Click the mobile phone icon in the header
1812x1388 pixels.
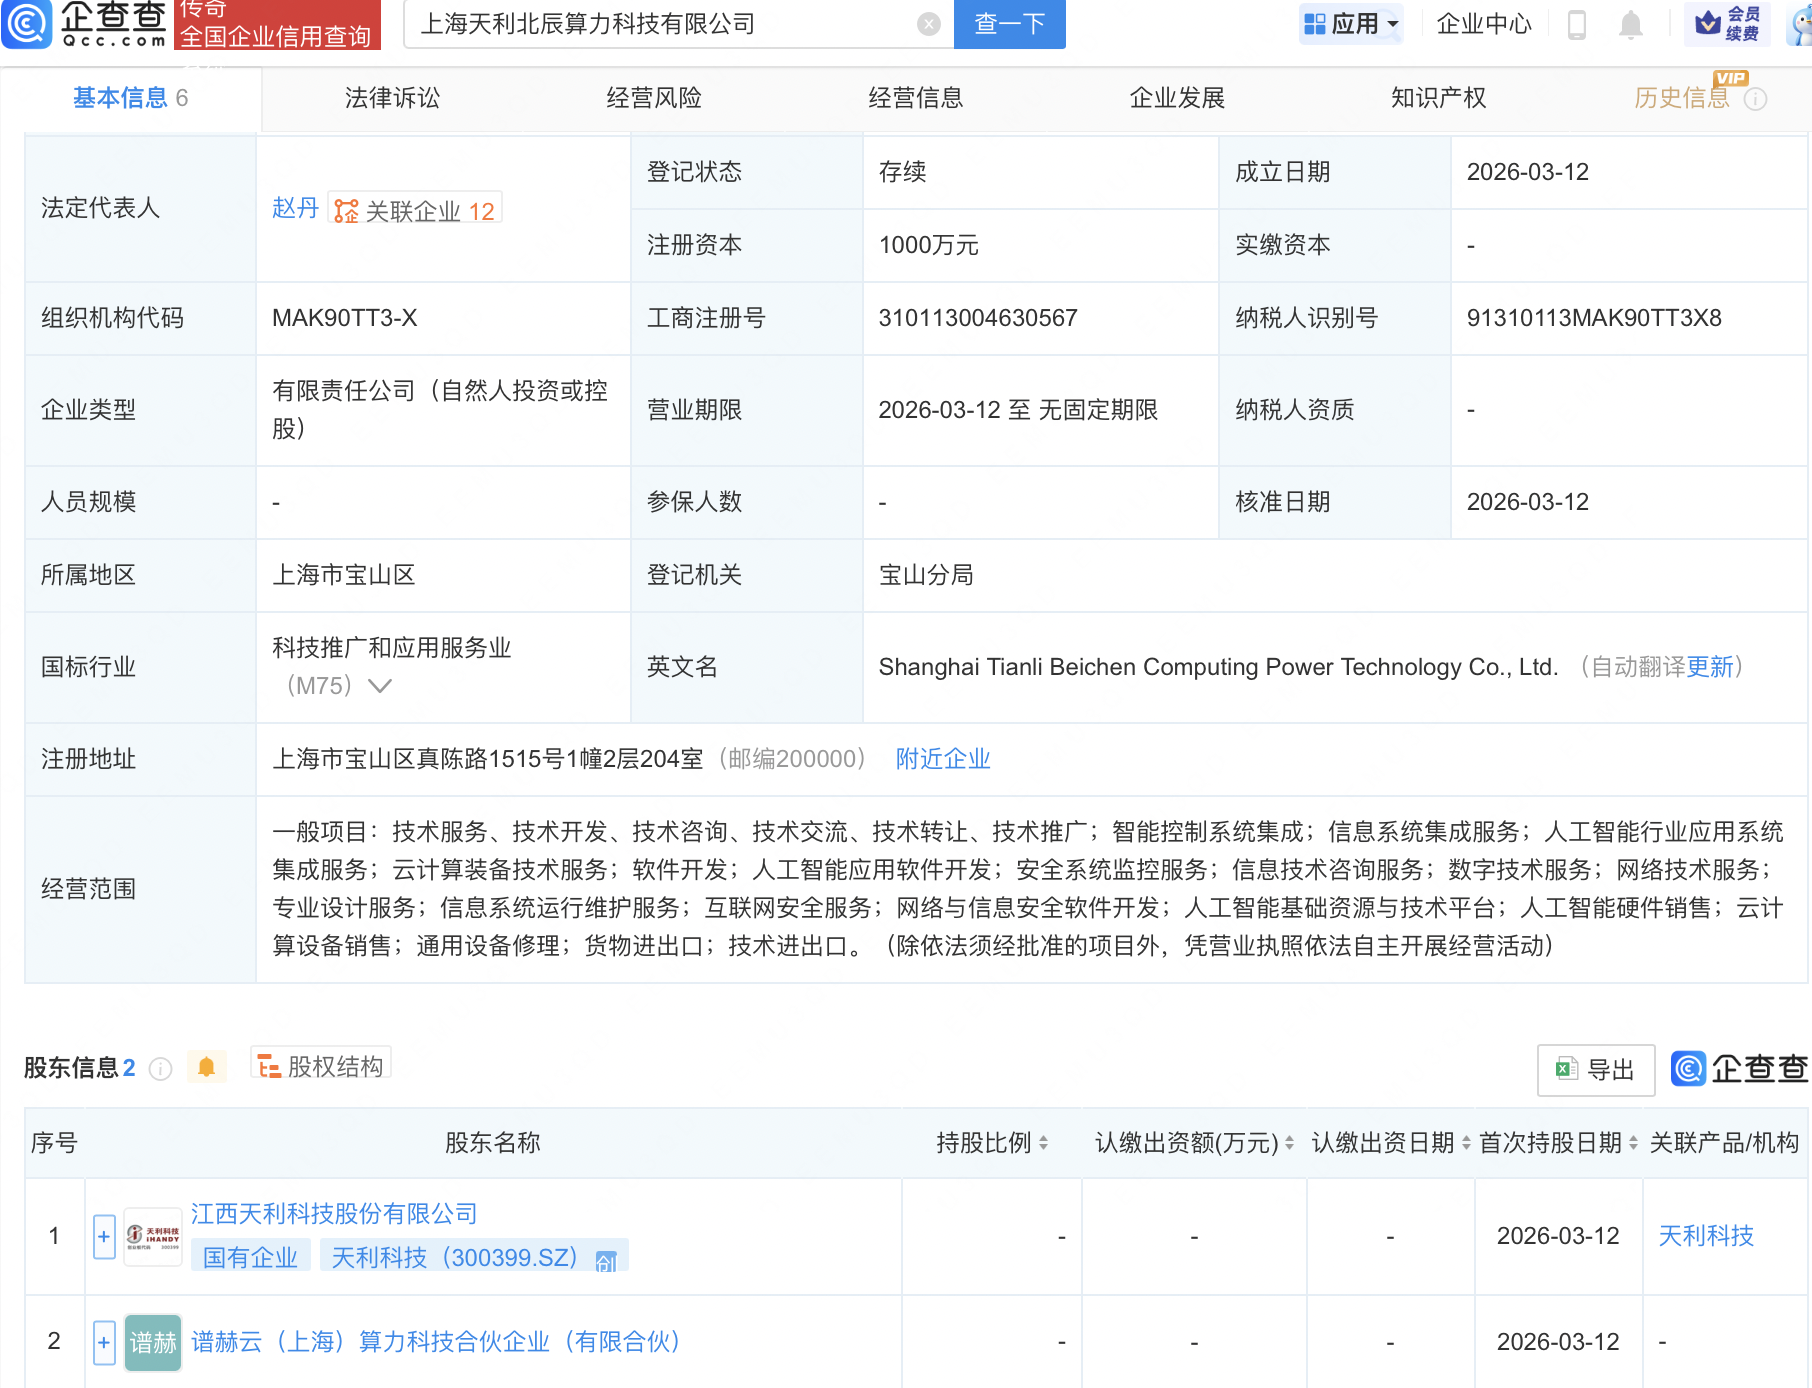1578,26
